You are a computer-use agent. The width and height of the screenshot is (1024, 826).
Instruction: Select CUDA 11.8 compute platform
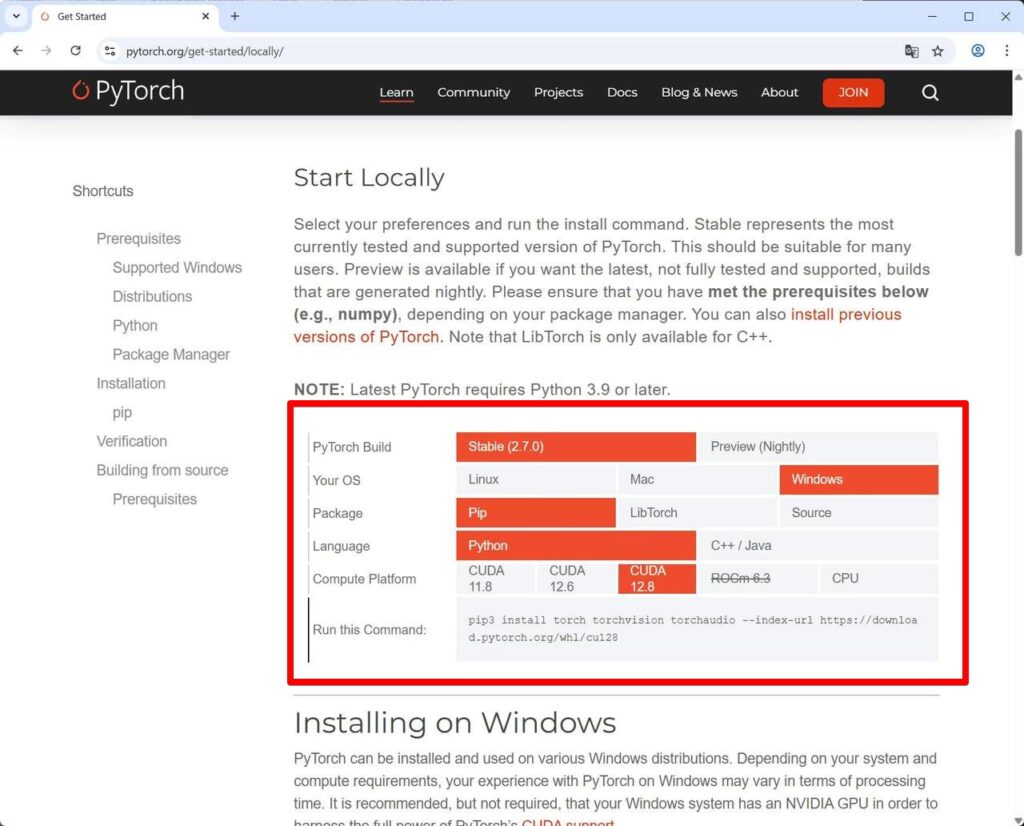[495, 579]
